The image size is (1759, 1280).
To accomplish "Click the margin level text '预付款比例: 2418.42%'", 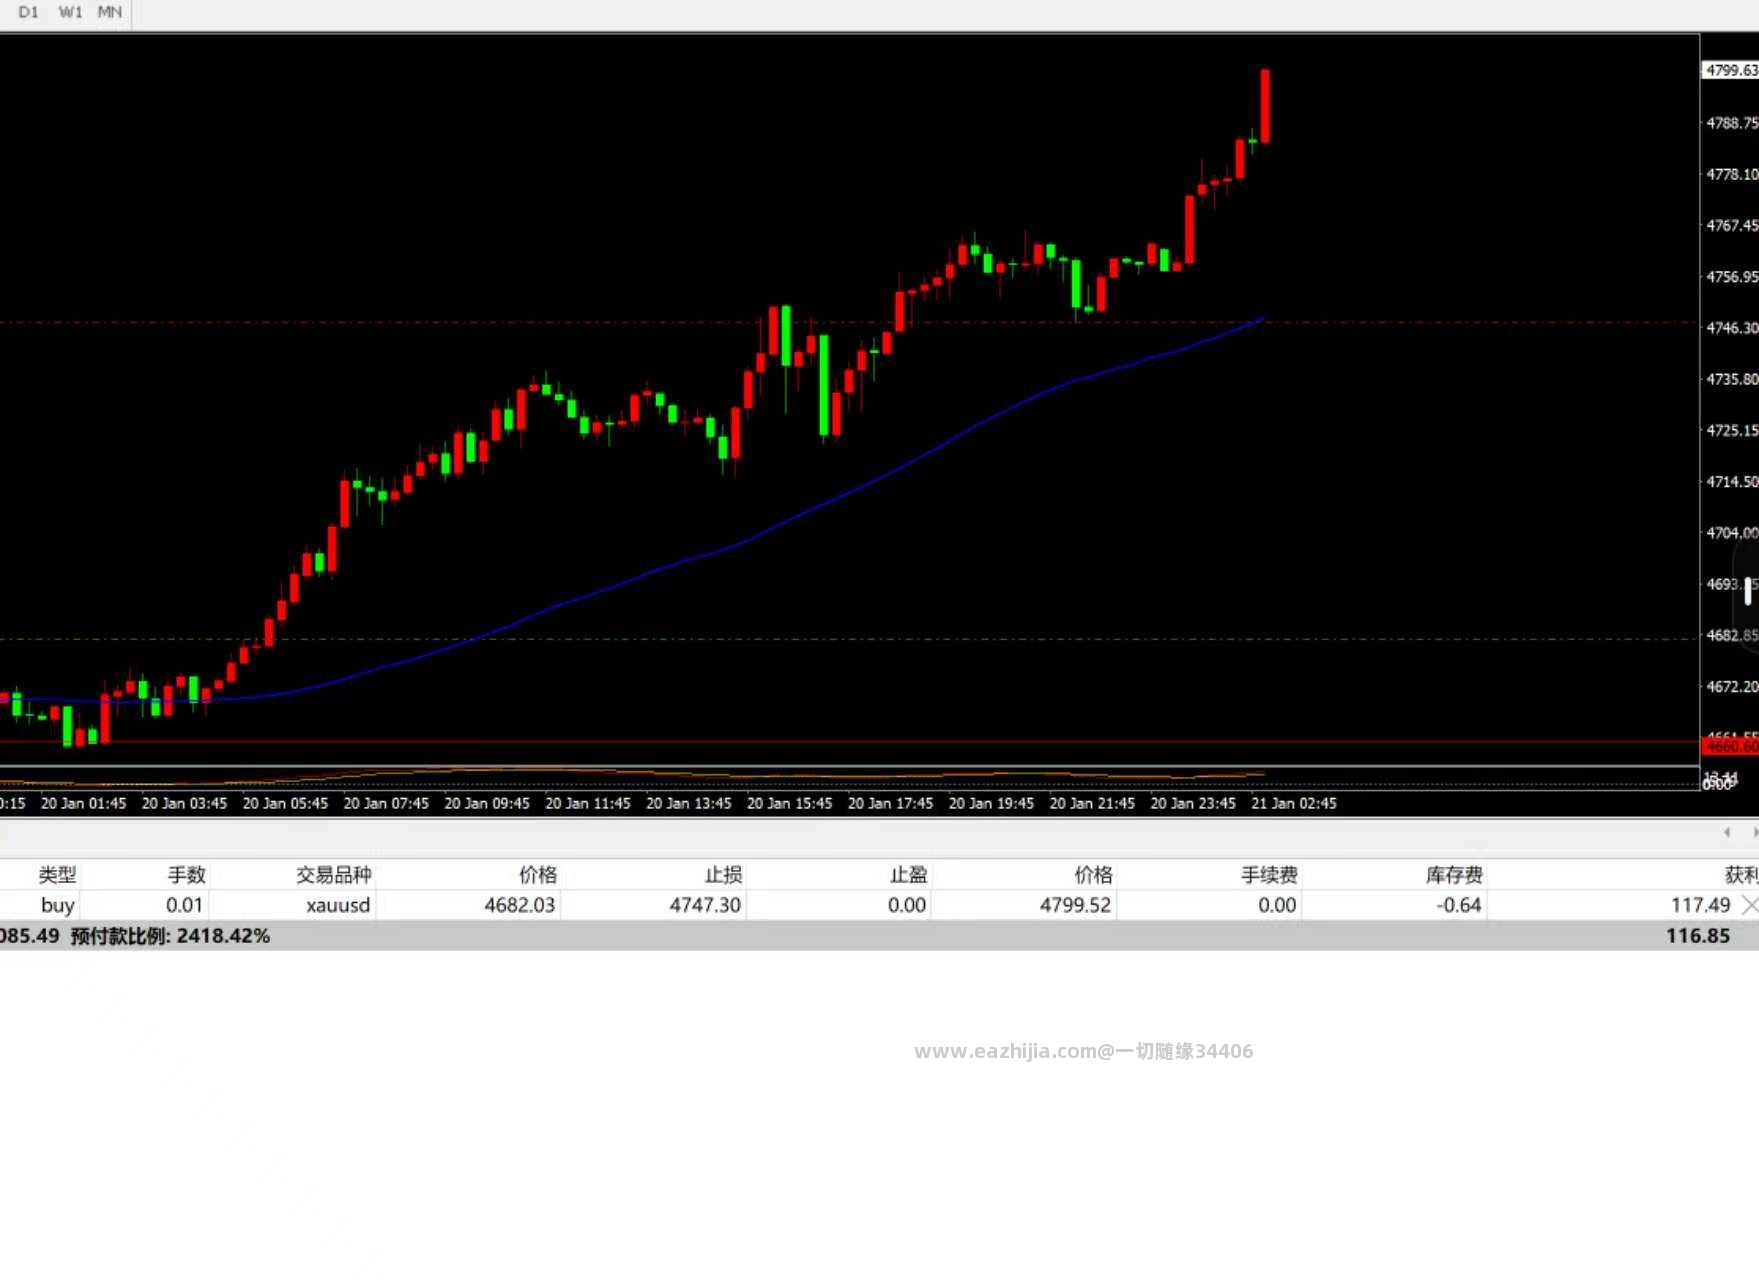I will point(170,936).
